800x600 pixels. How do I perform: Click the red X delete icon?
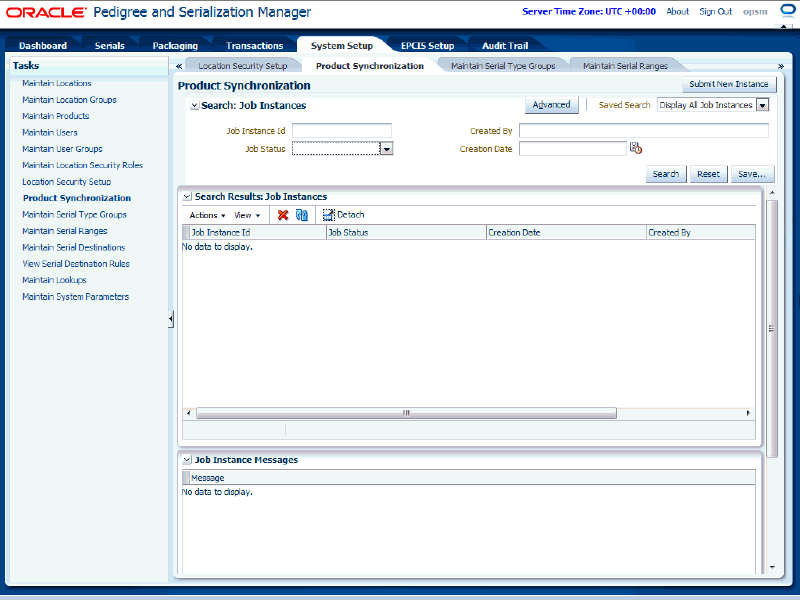tap(283, 215)
